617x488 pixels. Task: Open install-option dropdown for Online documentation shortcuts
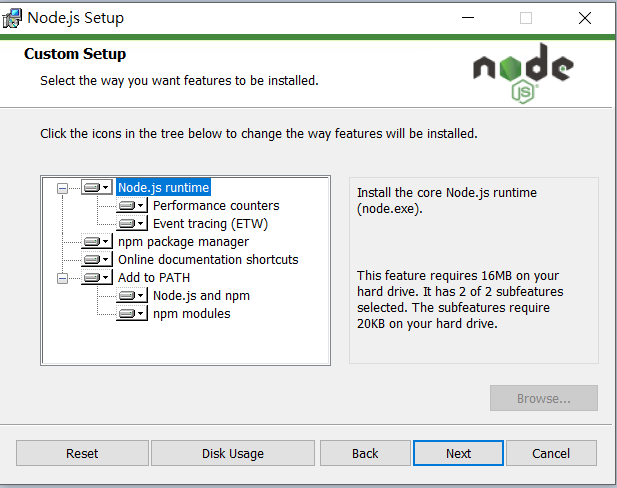[97, 259]
